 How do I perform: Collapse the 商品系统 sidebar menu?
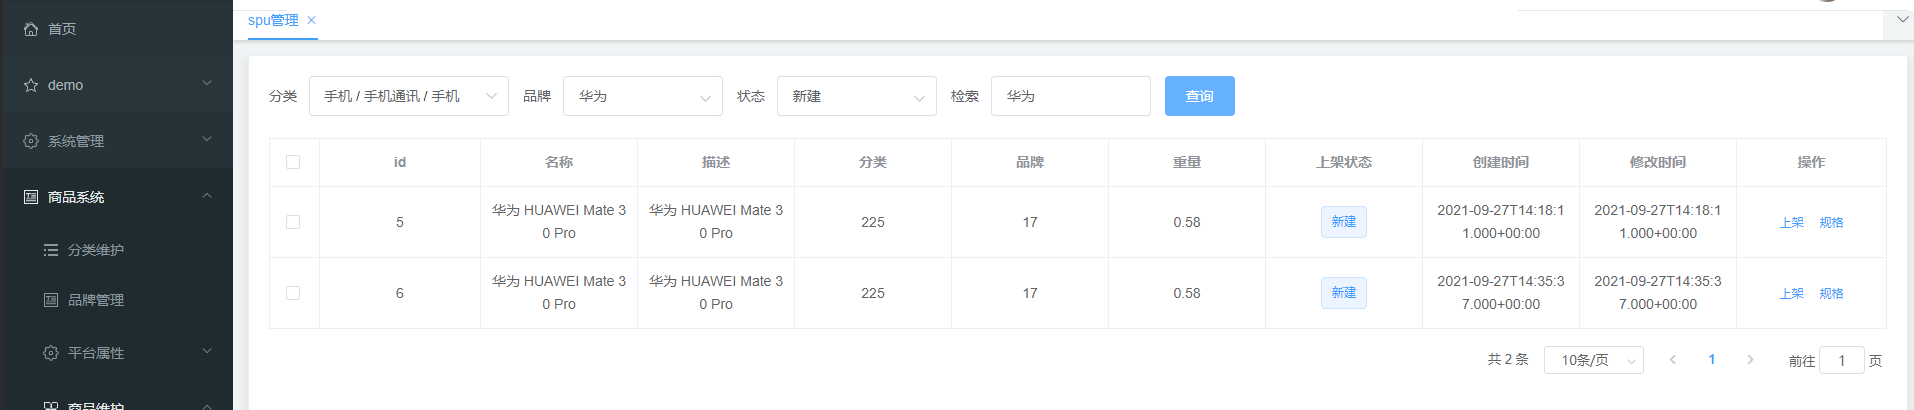207,195
